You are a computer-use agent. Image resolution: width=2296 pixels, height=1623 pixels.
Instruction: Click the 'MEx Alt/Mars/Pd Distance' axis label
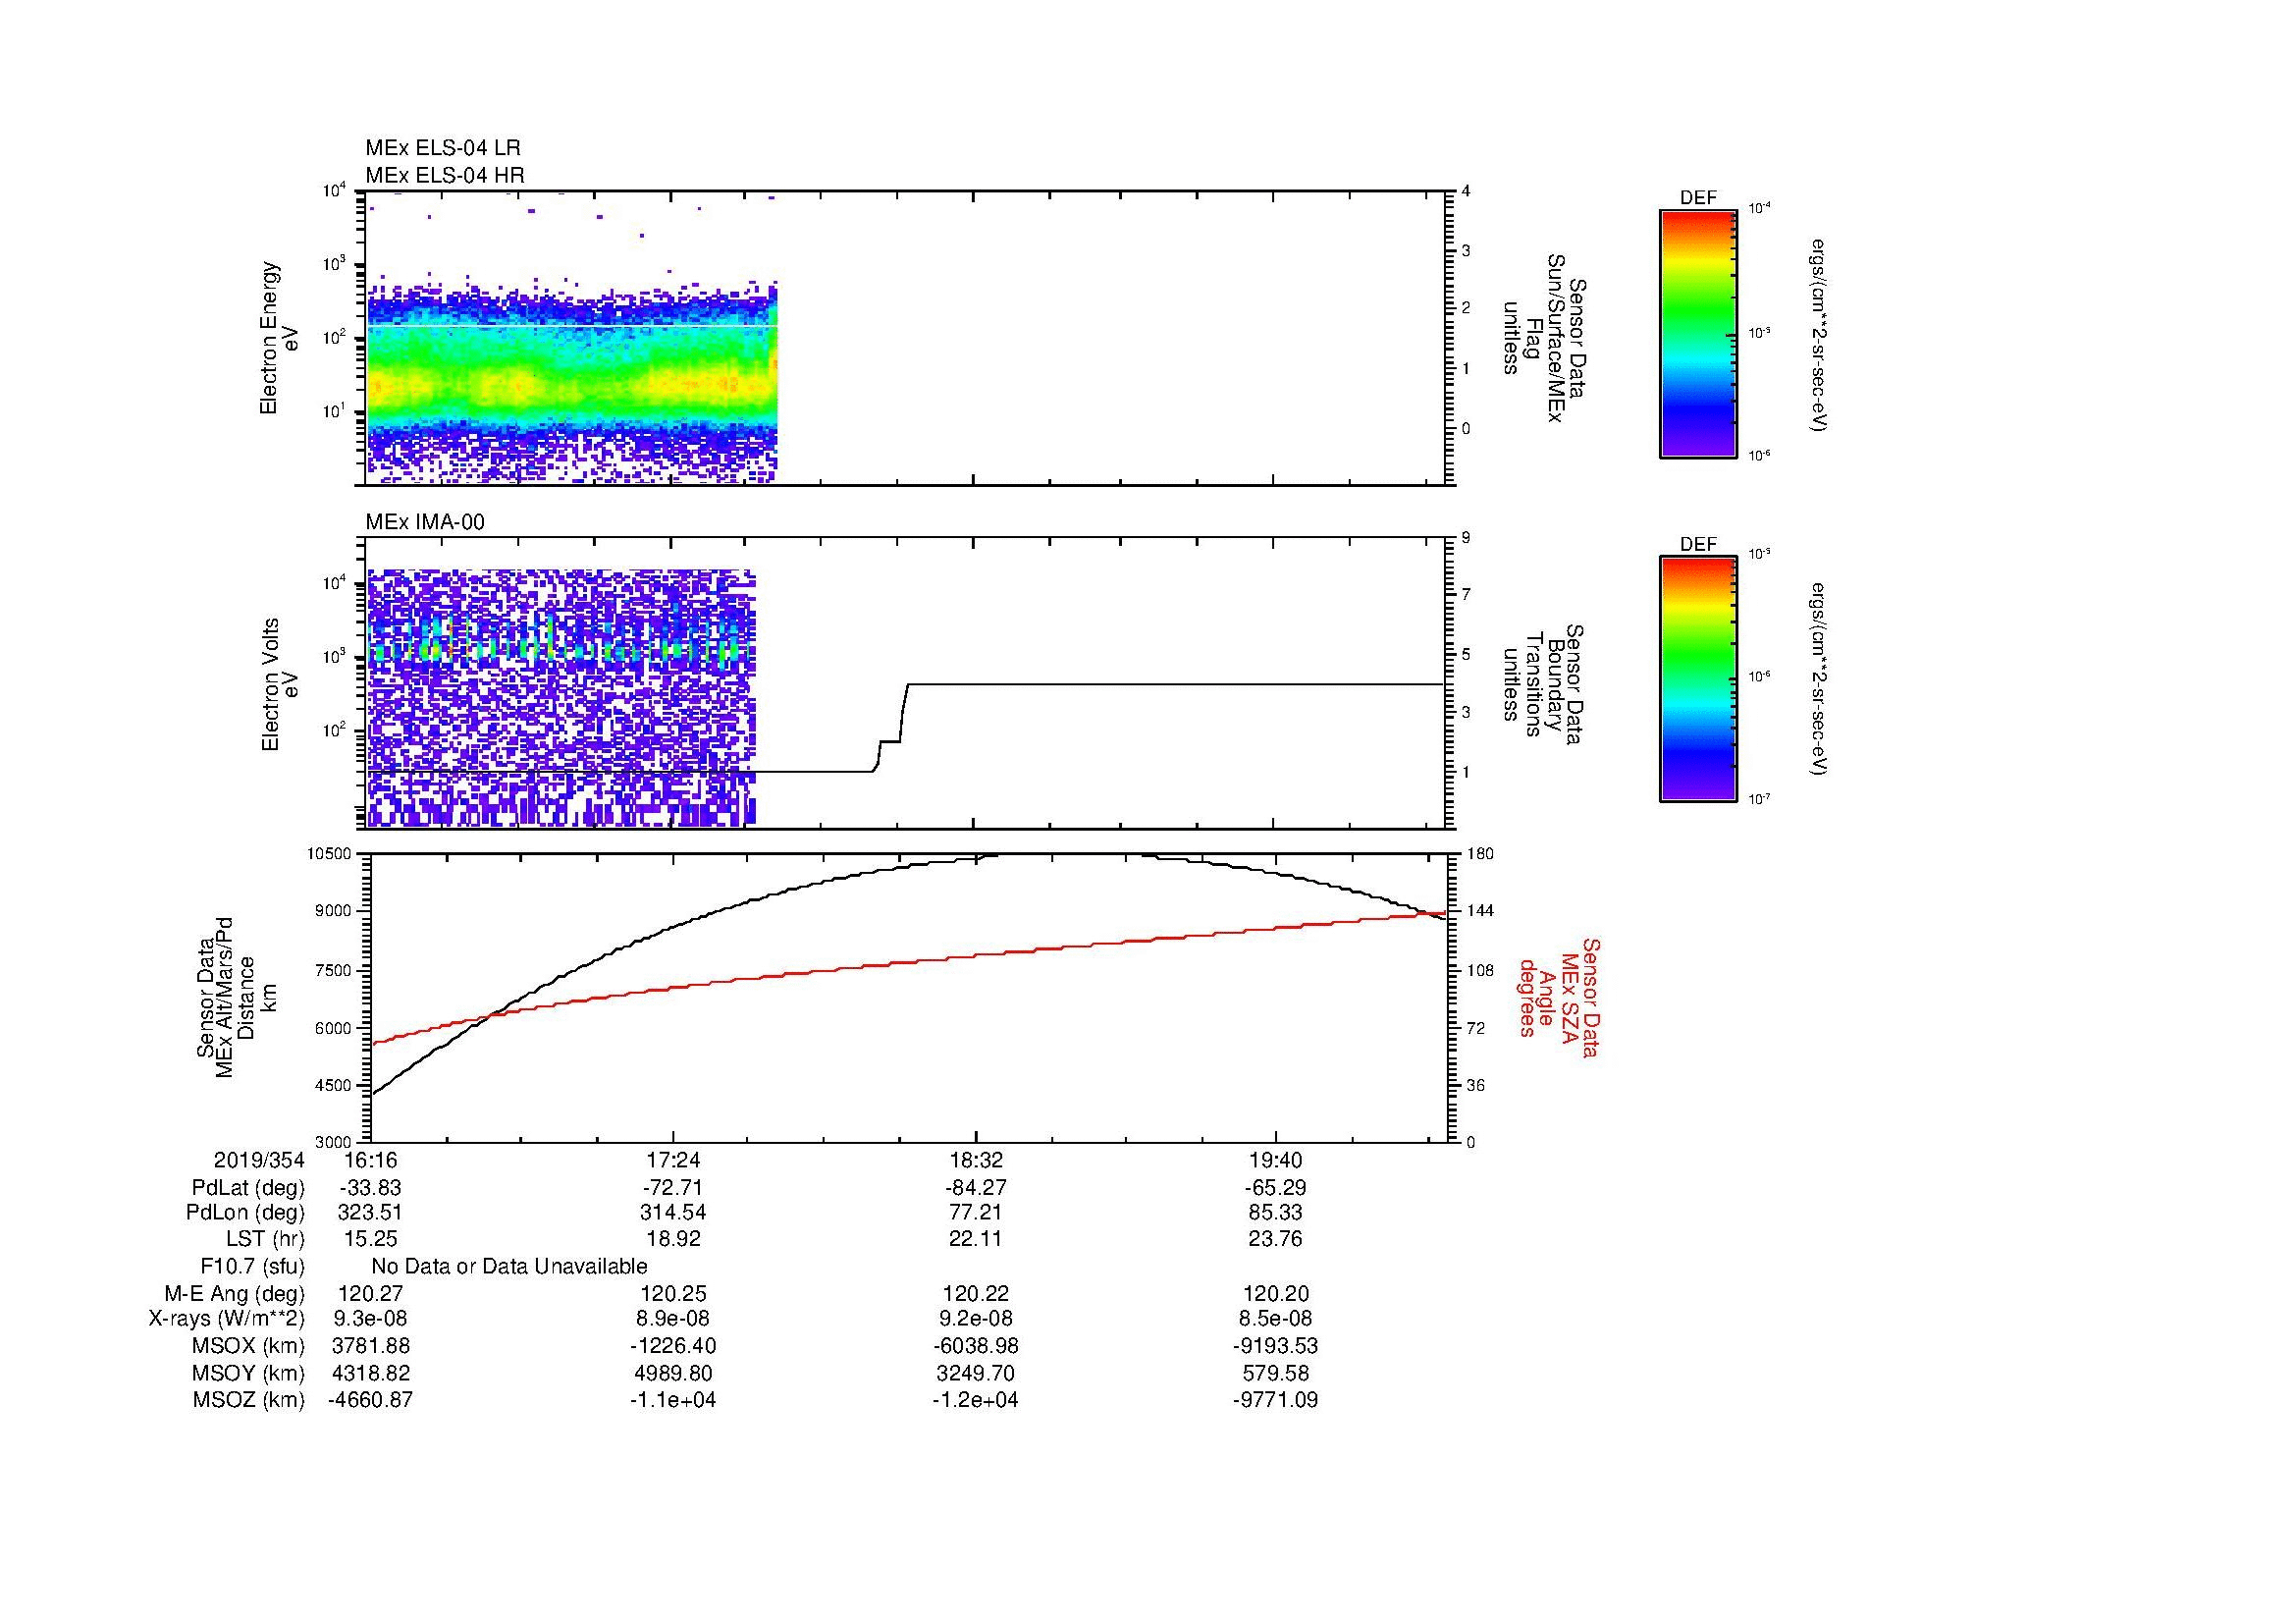[x=236, y=997]
